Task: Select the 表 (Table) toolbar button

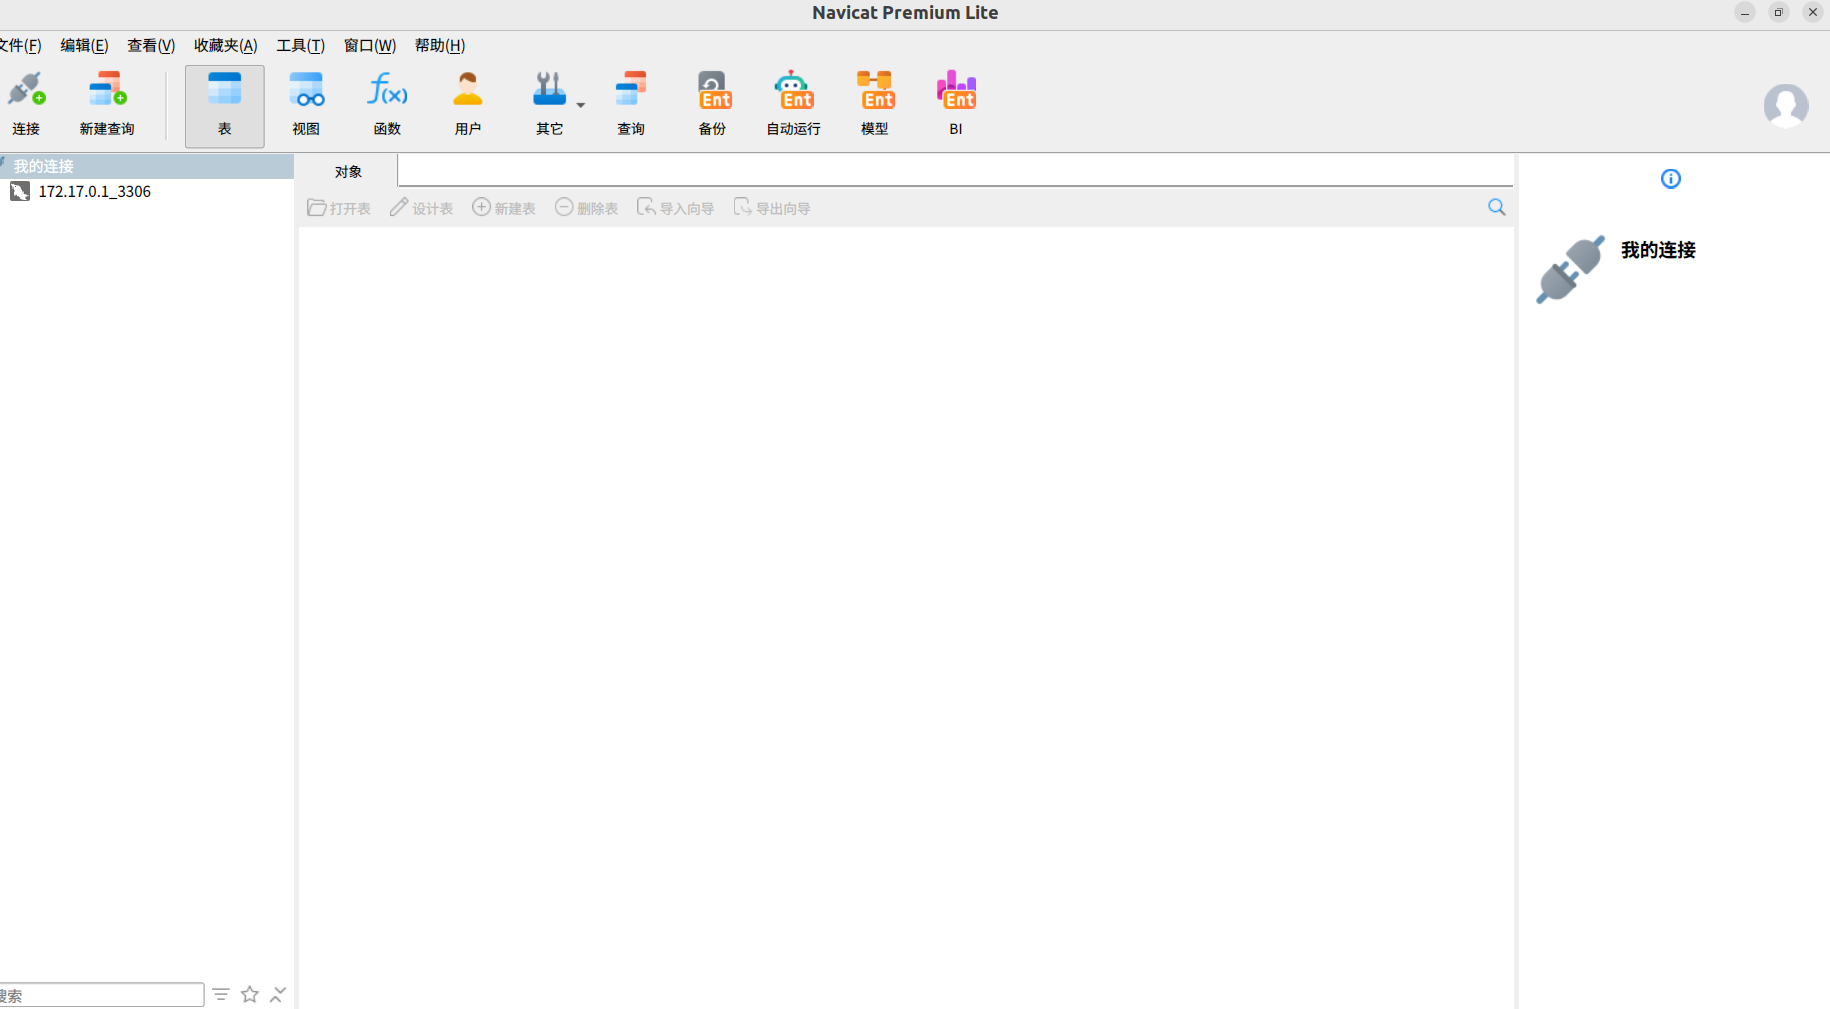Action: click(225, 106)
